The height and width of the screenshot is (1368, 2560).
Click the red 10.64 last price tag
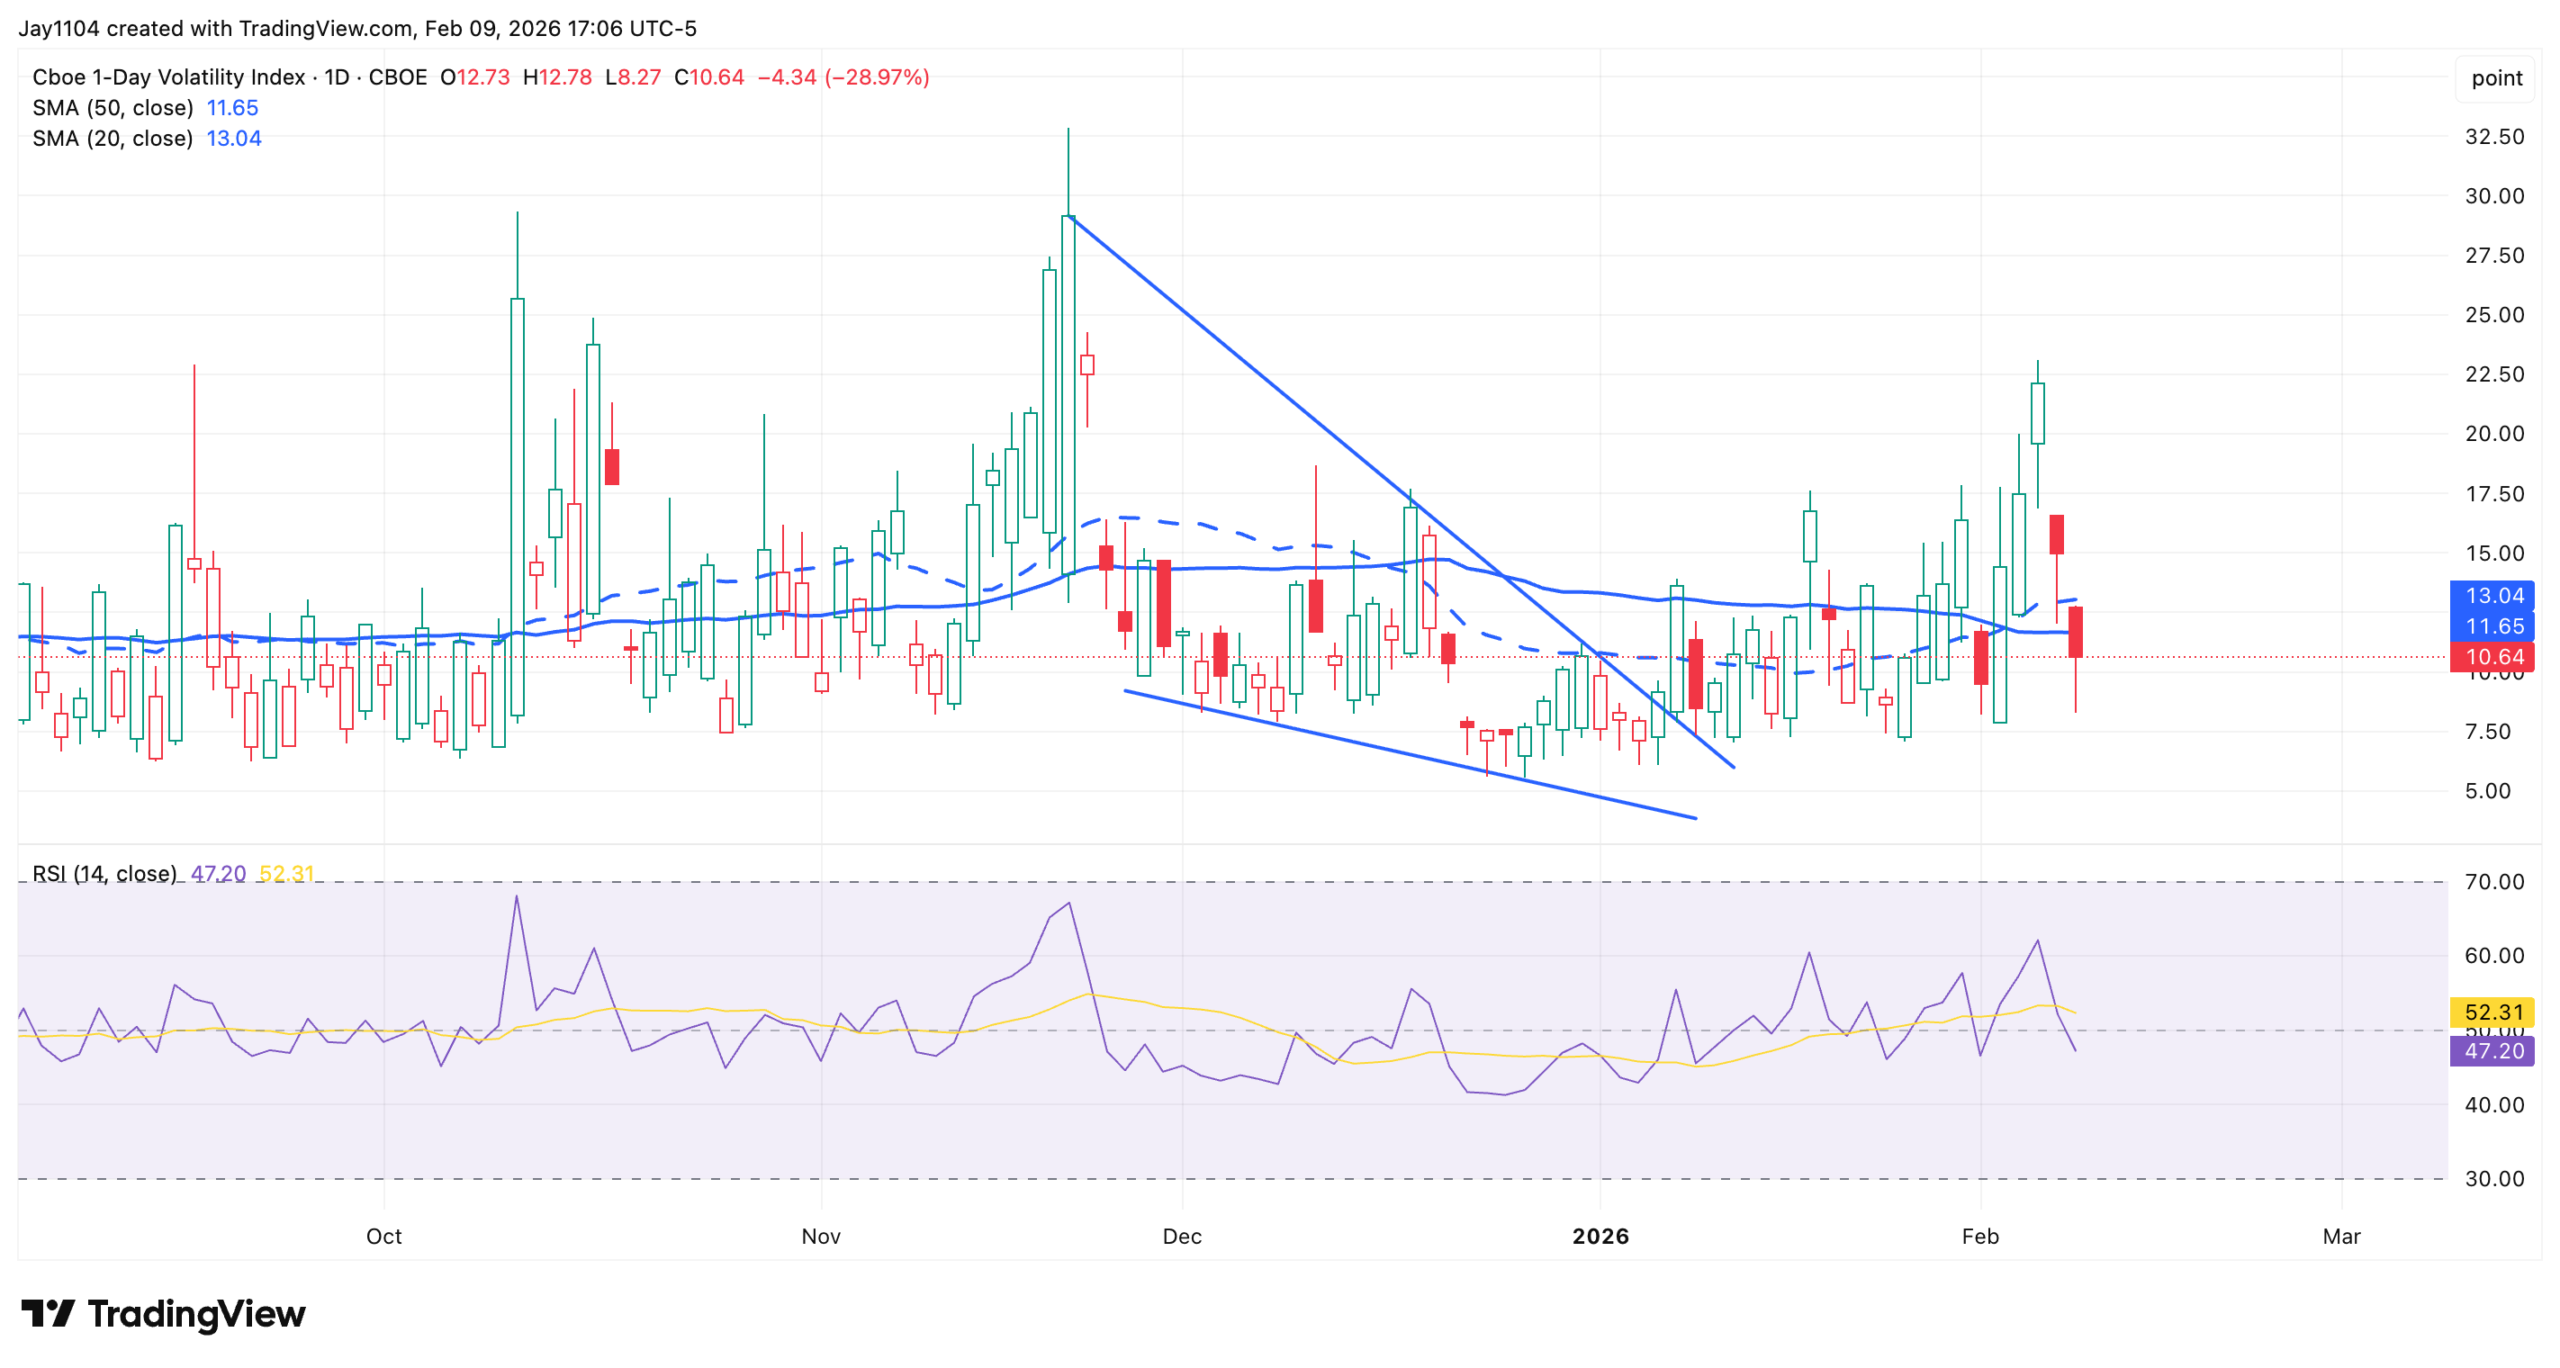(x=2490, y=657)
